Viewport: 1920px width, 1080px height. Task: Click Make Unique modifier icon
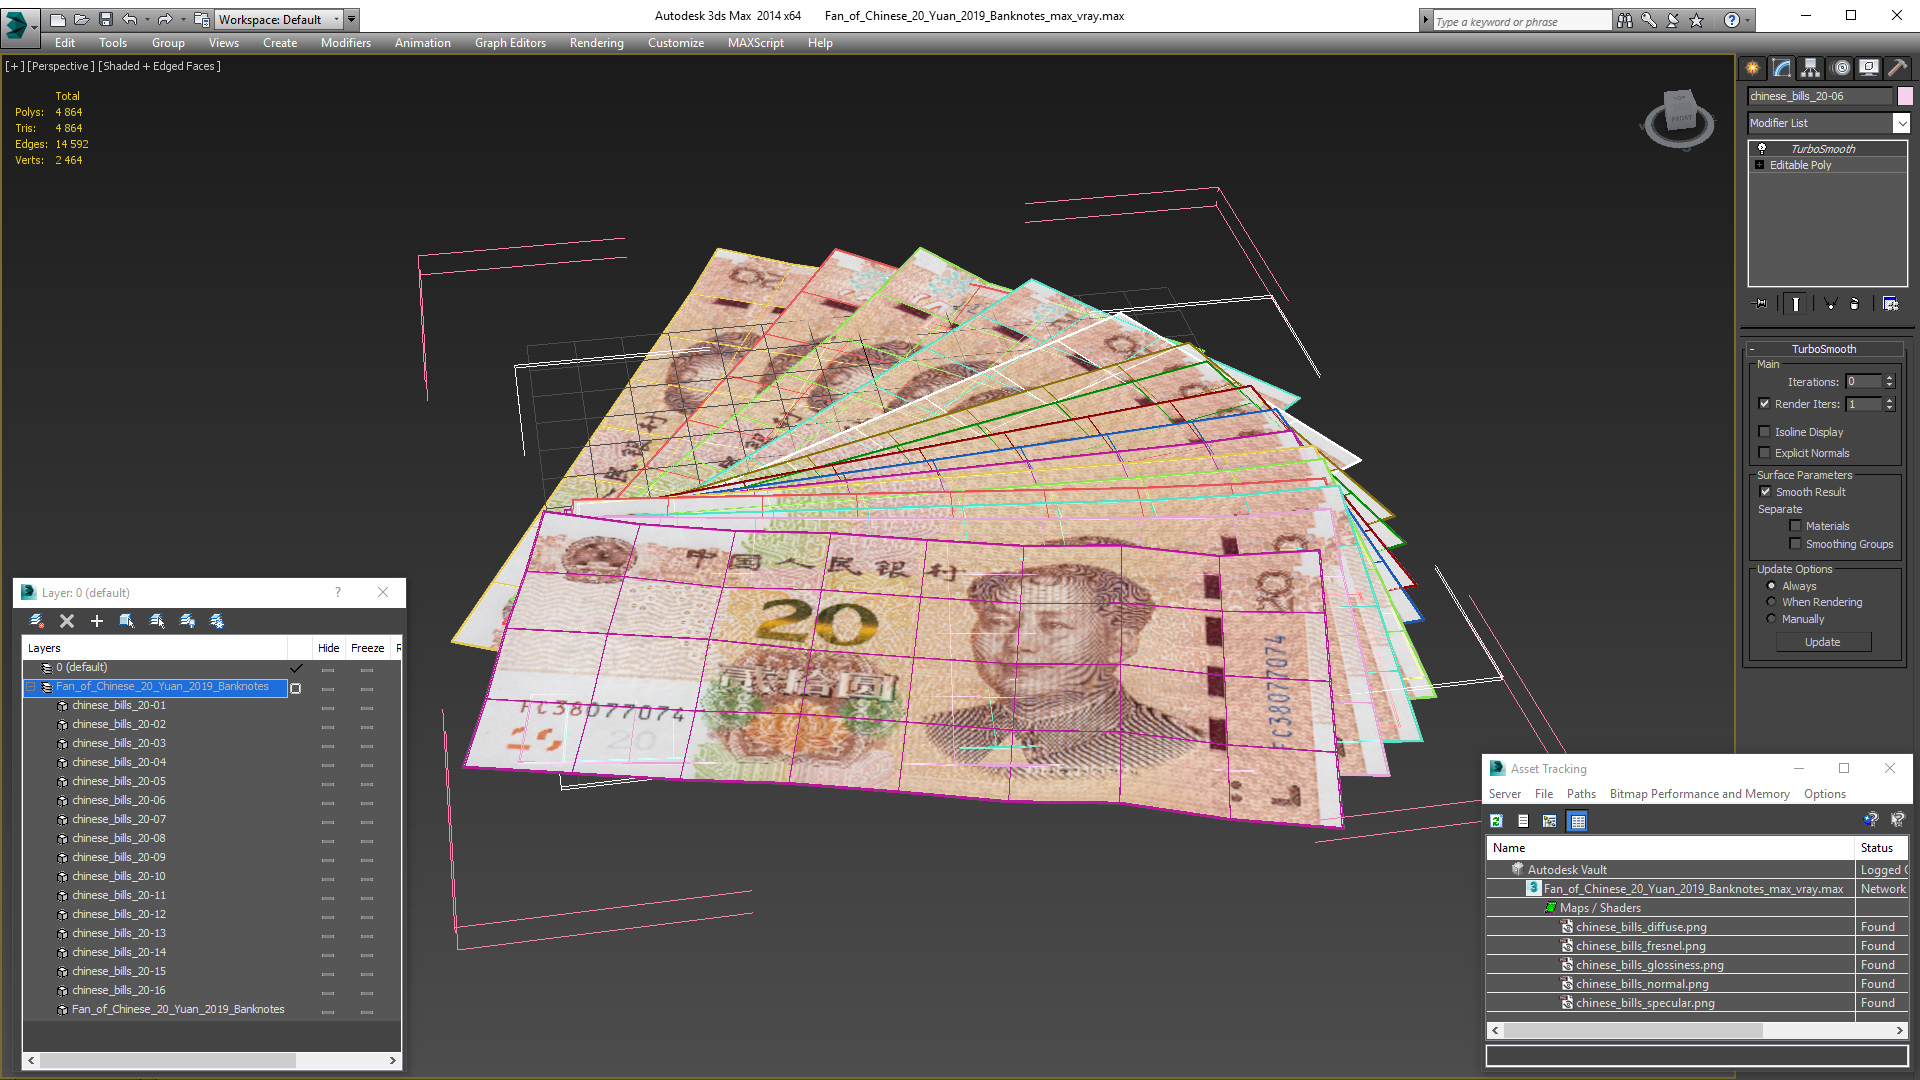(x=1830, y=304)
